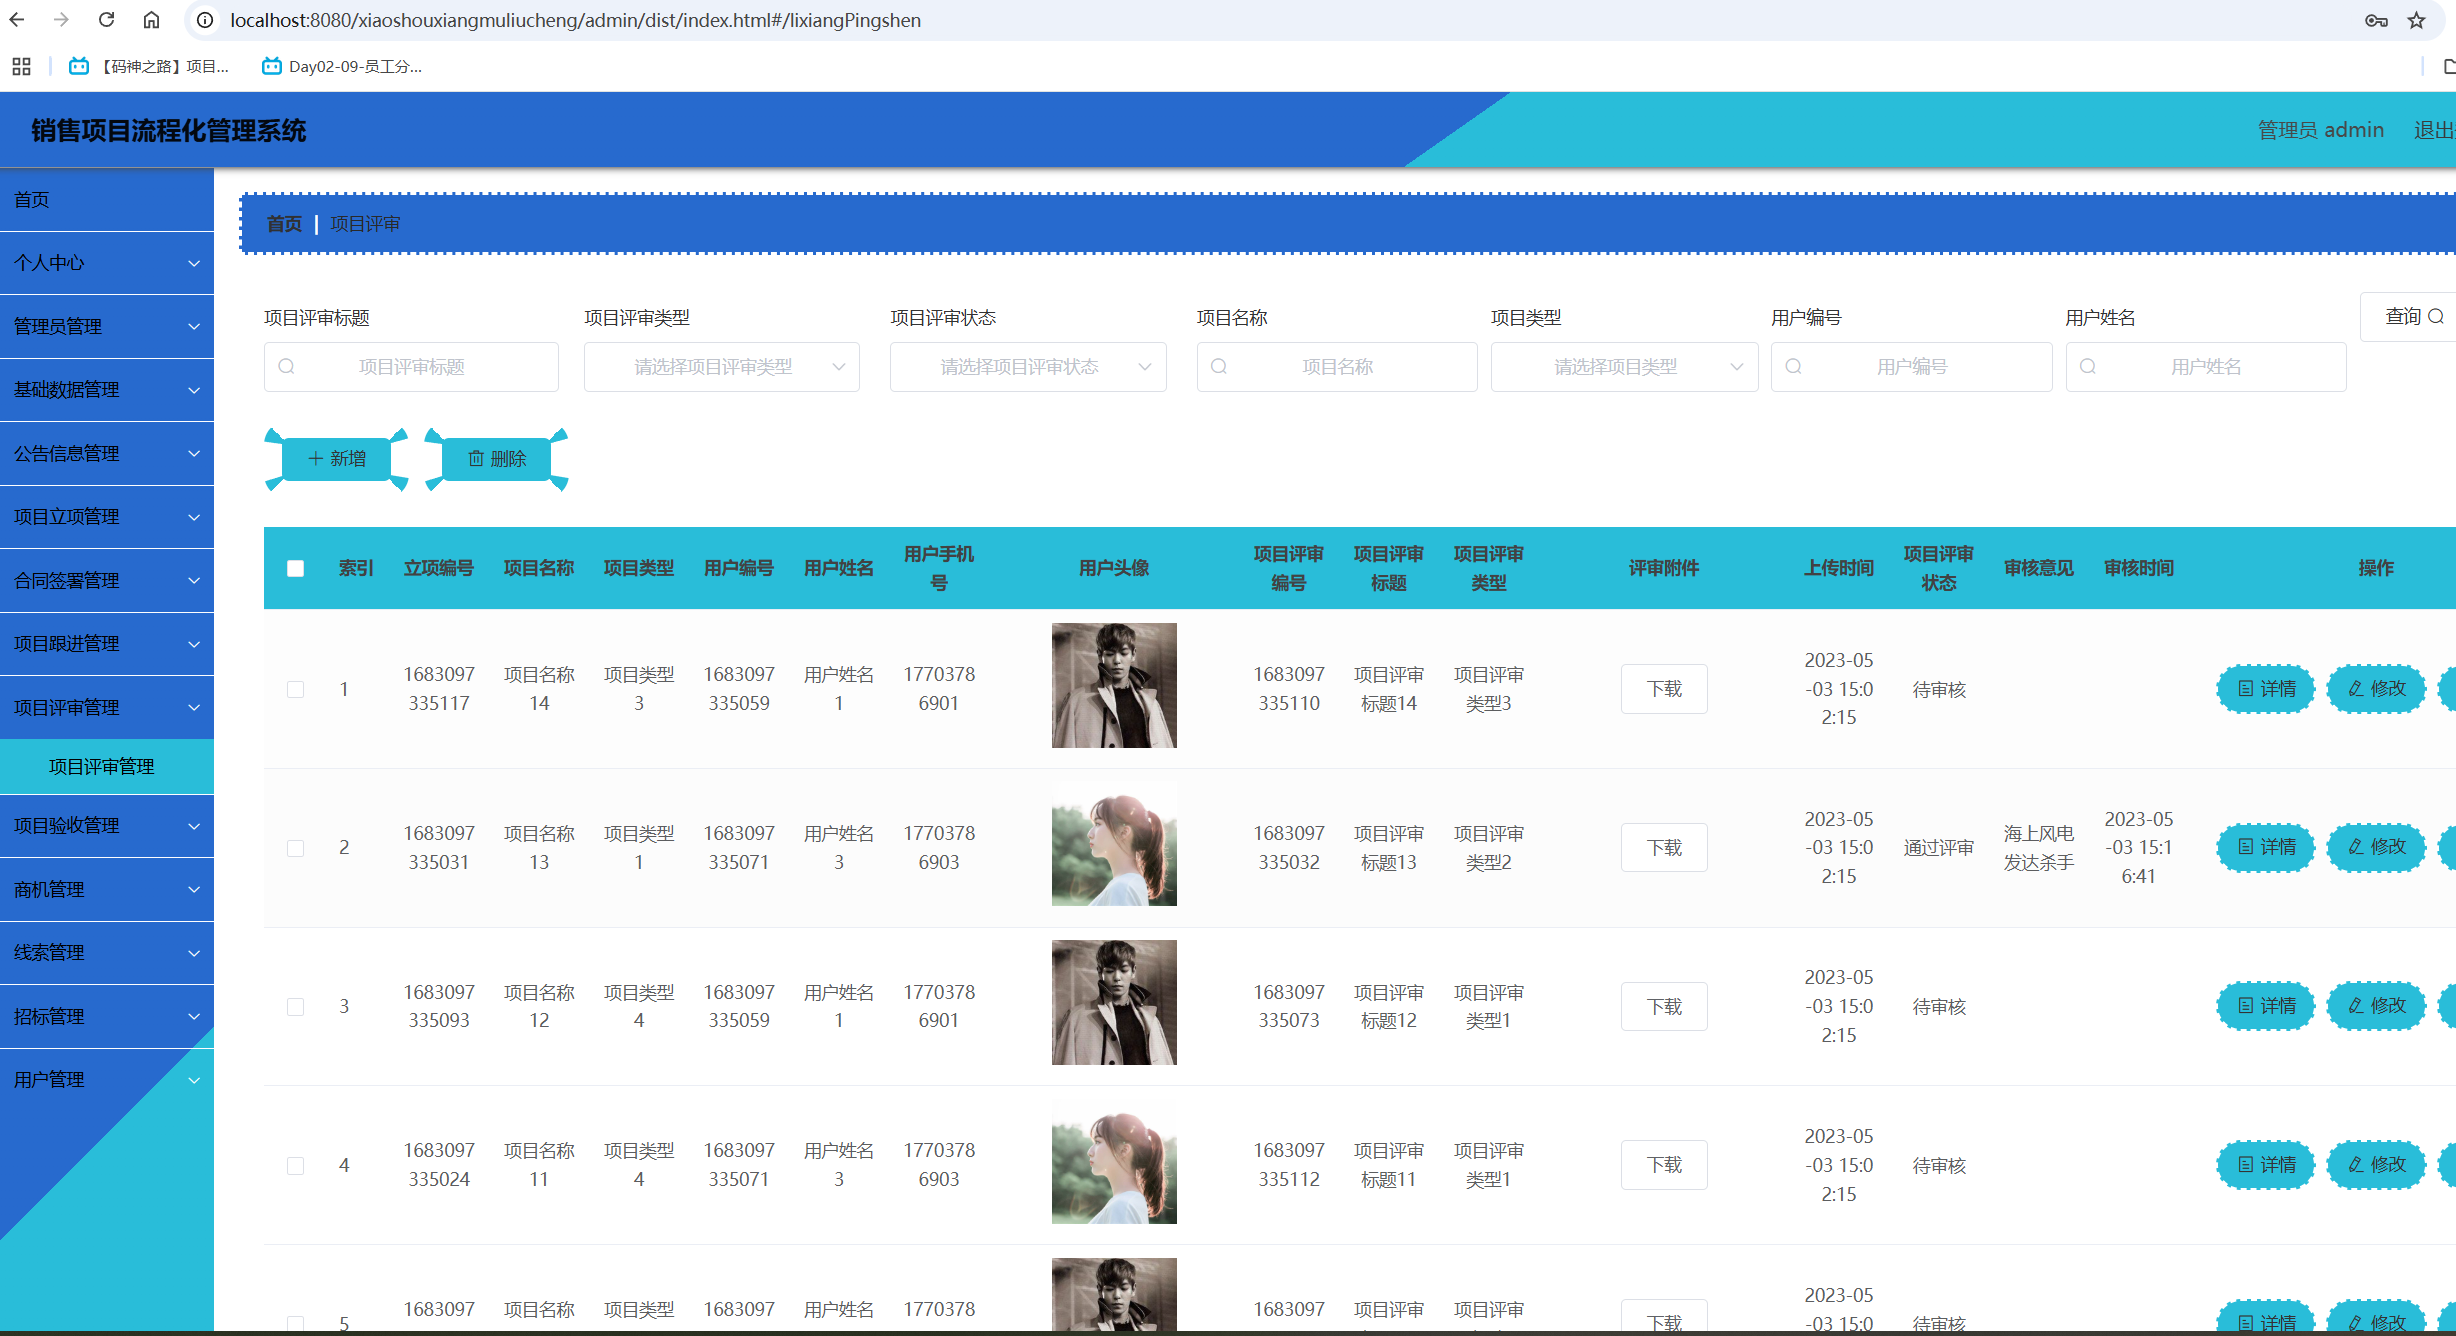2456x1336 pixels.
Task: Click search icon in 用户姓名 field
Action: pyautogui.click(x=2088, y=367)
